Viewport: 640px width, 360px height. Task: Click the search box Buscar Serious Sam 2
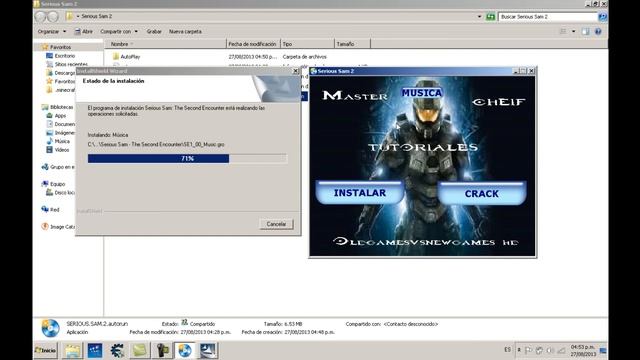click(x=547, y=17)
